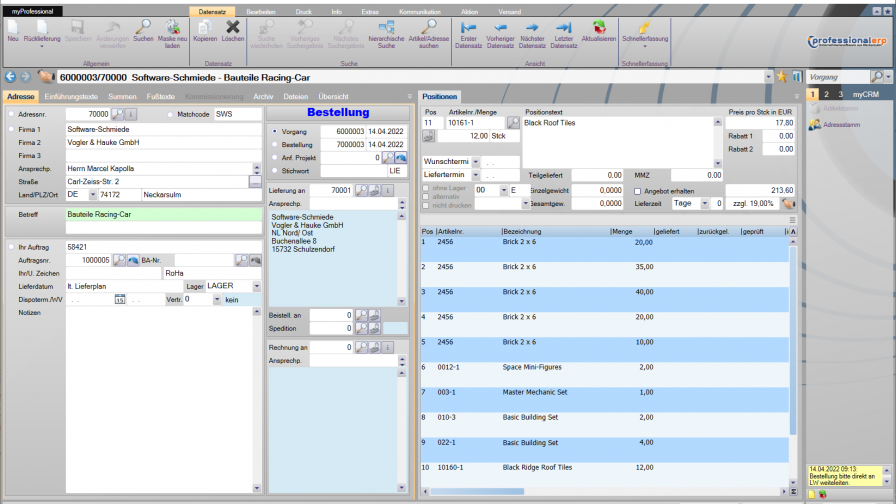Screen dimensions: 896x504
Task: Open the Suchen search tool
Action: pos(143,28)
